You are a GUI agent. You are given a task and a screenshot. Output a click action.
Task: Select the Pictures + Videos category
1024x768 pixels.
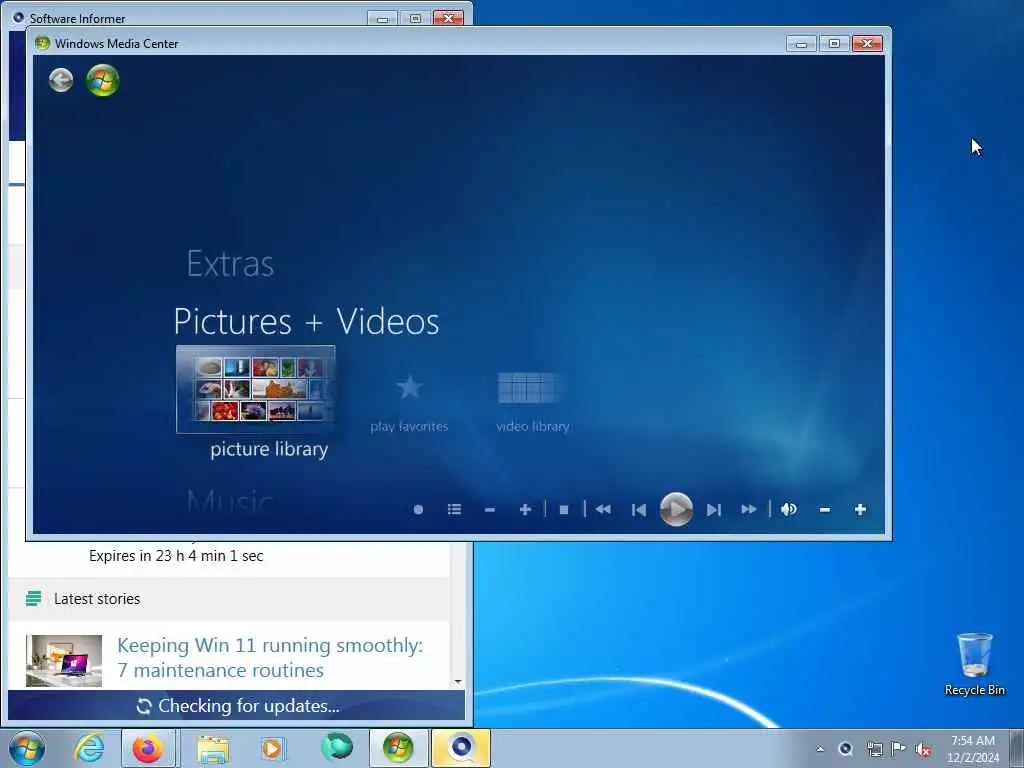pyautogui.click(x=306, y=321)
